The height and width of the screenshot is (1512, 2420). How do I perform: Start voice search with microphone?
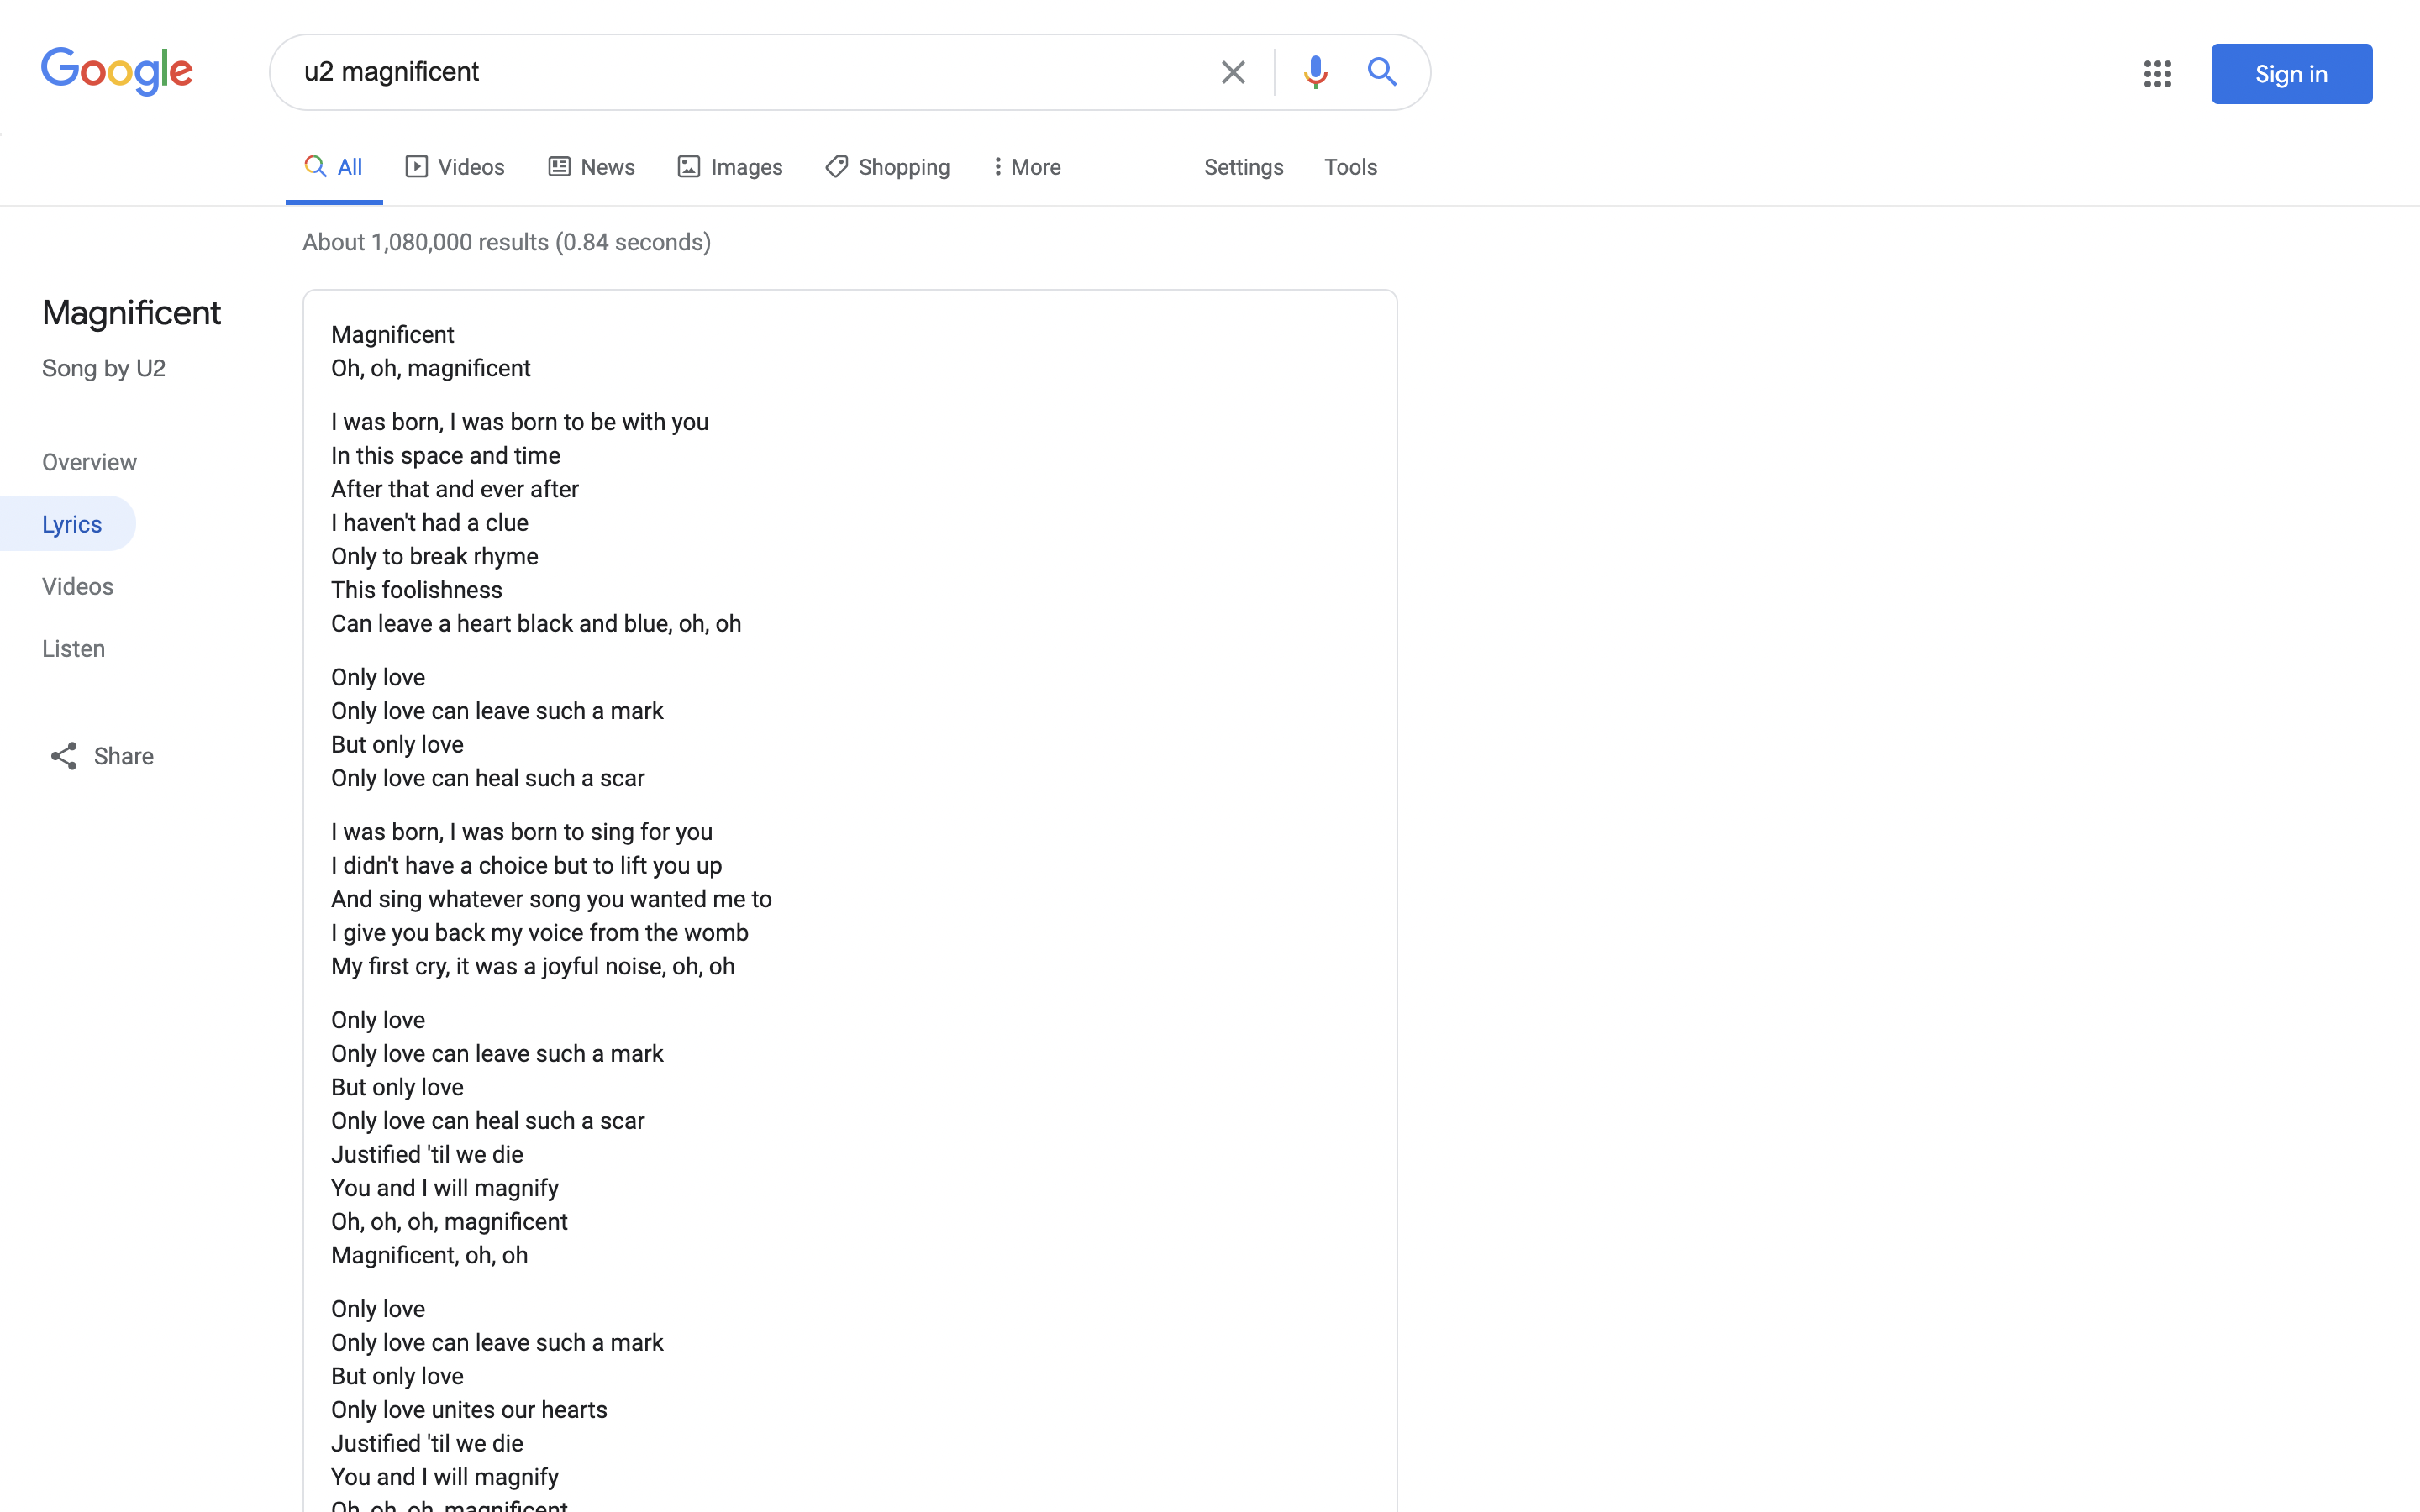point(1315,72)
